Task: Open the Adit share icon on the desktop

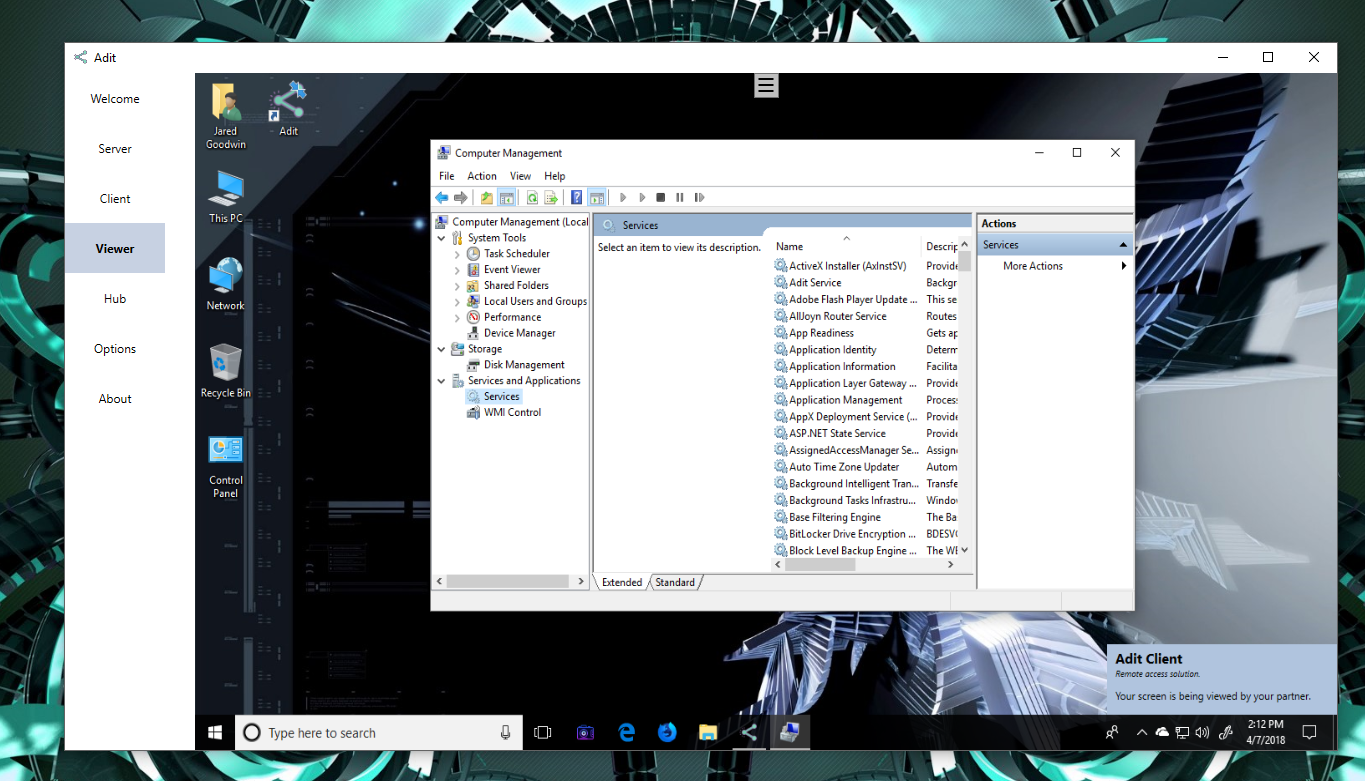Action: [288, 103]
